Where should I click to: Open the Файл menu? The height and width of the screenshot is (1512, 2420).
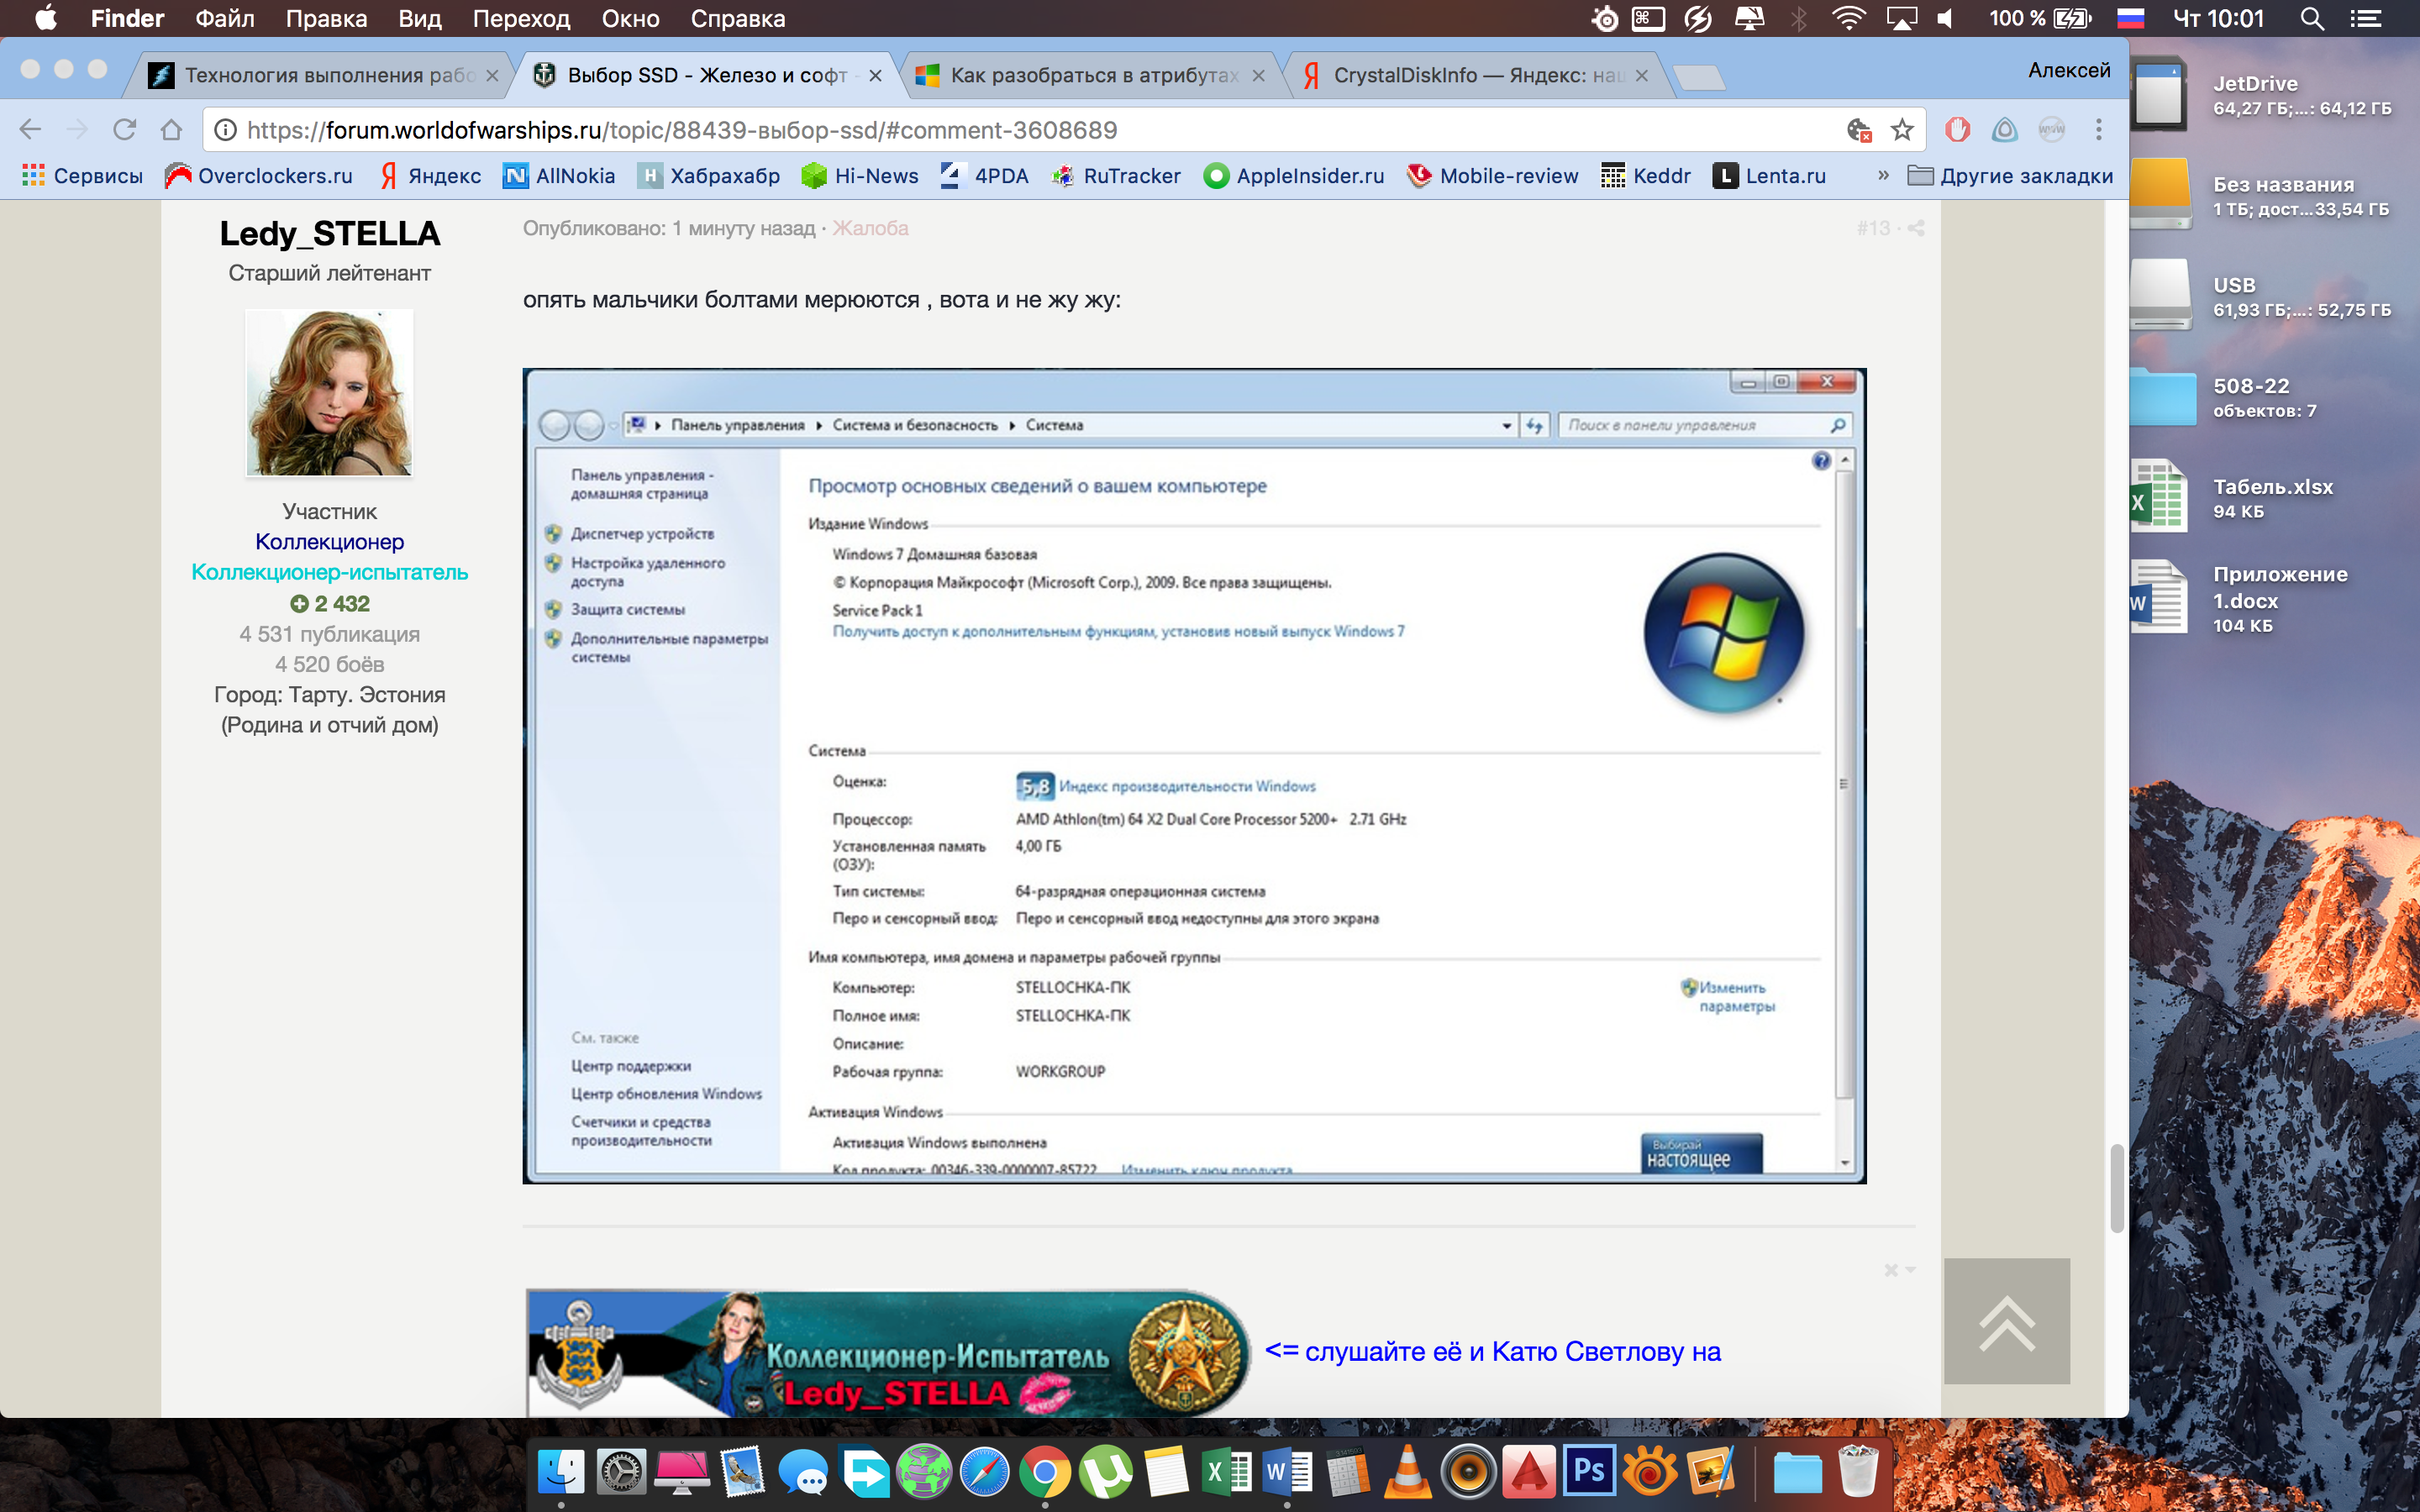tap(224, 18)
